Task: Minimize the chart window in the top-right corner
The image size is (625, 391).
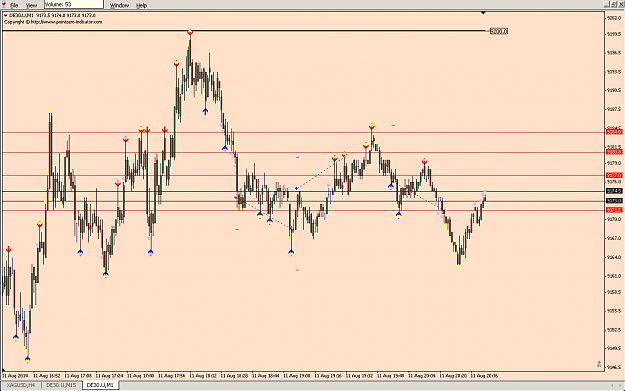Action: coord(606,4)
